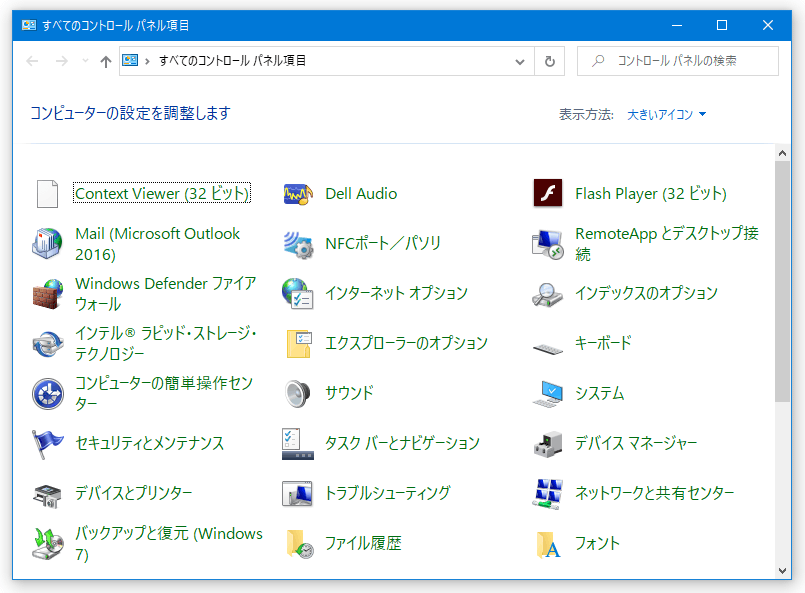
Task: Go up one level with the up arrow
Action: (106, 62)
